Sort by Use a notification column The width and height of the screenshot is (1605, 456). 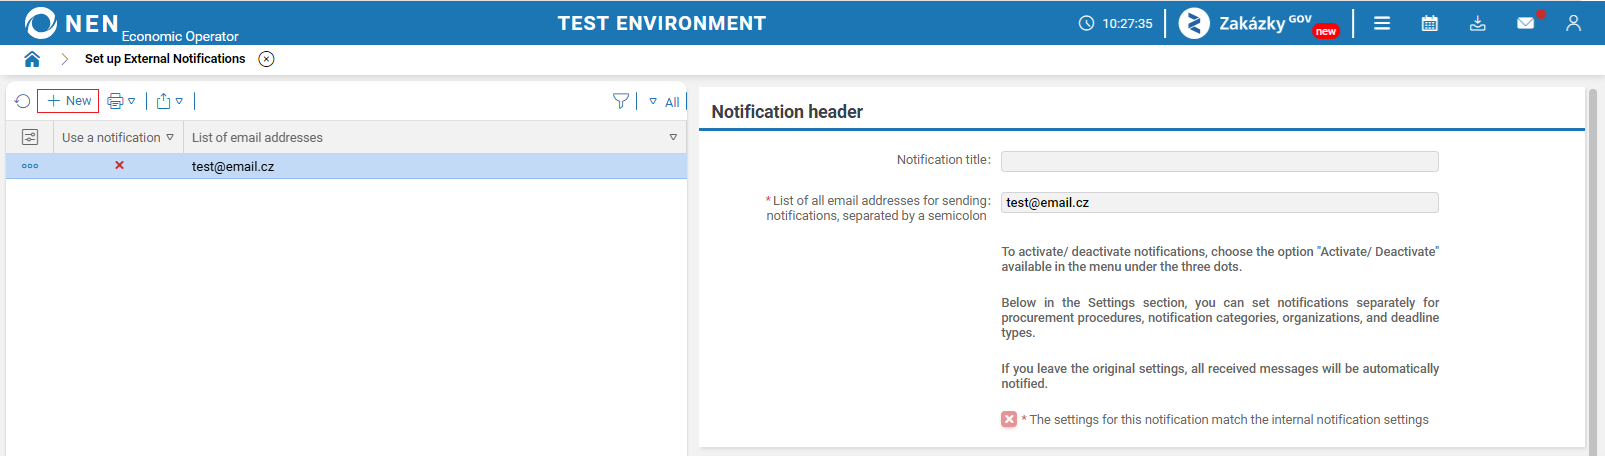[x=118, y=138]
